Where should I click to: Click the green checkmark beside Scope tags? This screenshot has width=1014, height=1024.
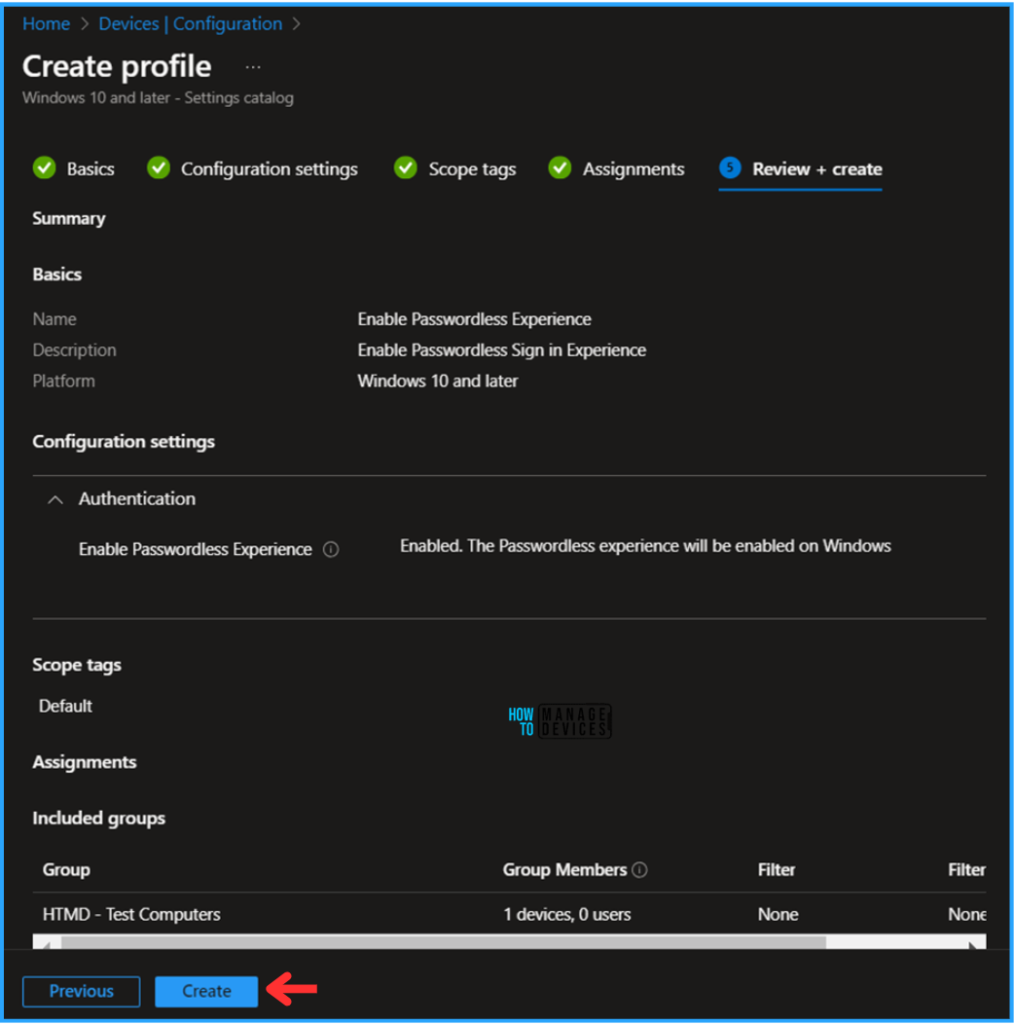[x=405, y=168]
